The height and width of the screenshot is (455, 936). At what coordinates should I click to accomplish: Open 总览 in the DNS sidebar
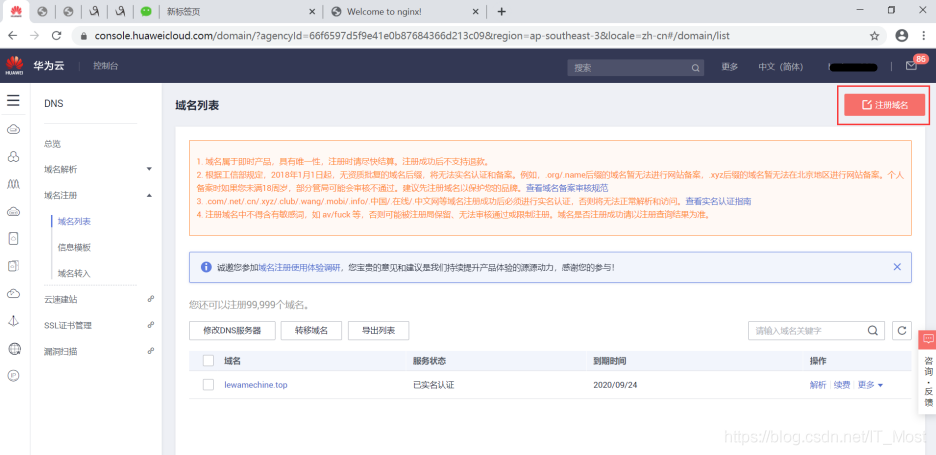pyautogui.click(x=53, y=144)
